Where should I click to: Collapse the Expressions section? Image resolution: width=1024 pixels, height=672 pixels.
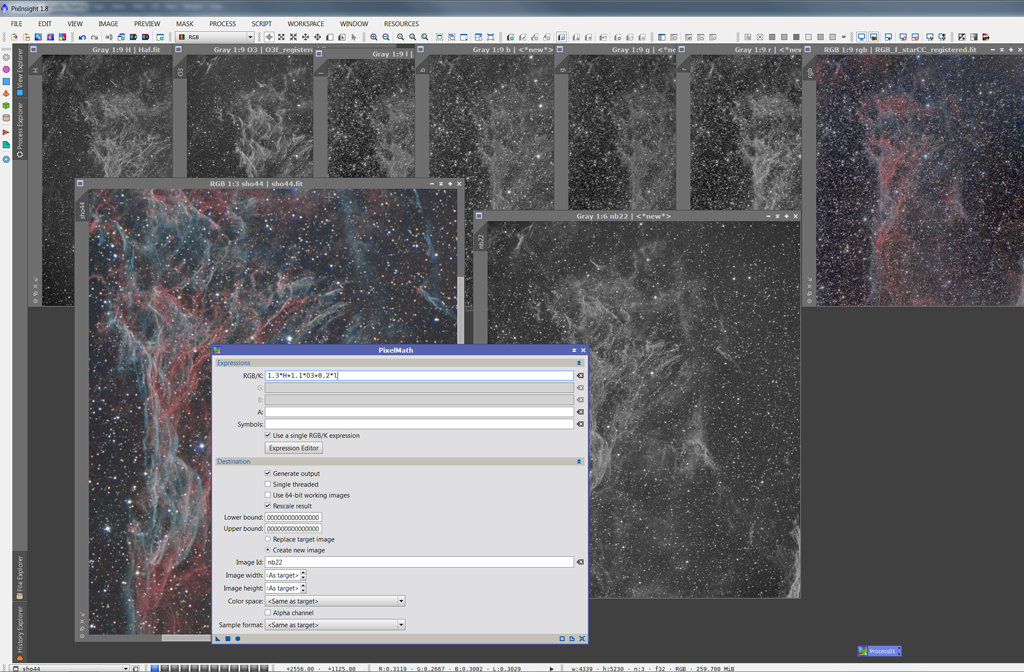[579, 363]
